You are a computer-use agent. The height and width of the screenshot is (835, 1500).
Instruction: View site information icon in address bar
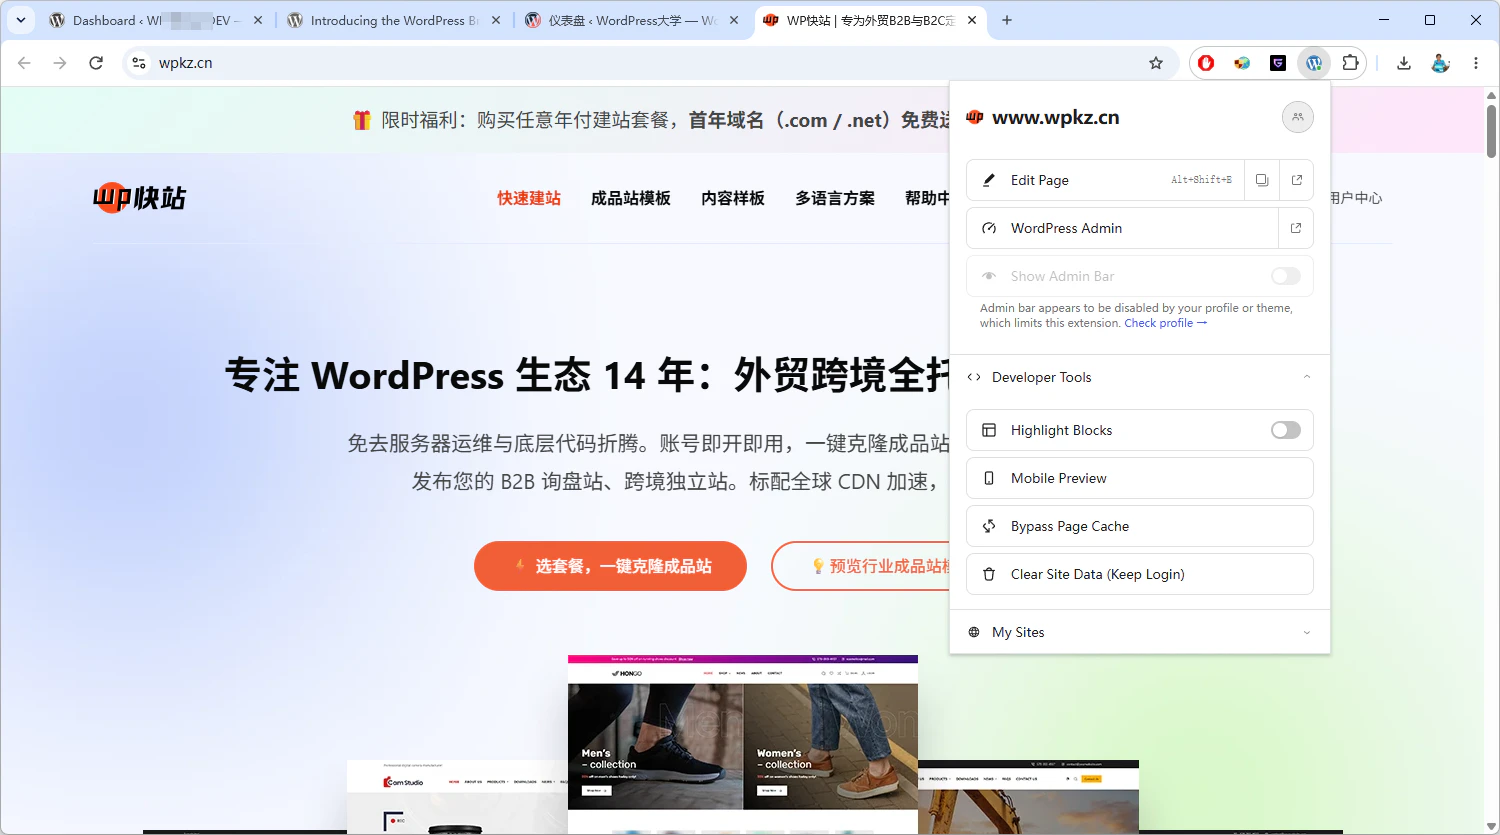139,63
